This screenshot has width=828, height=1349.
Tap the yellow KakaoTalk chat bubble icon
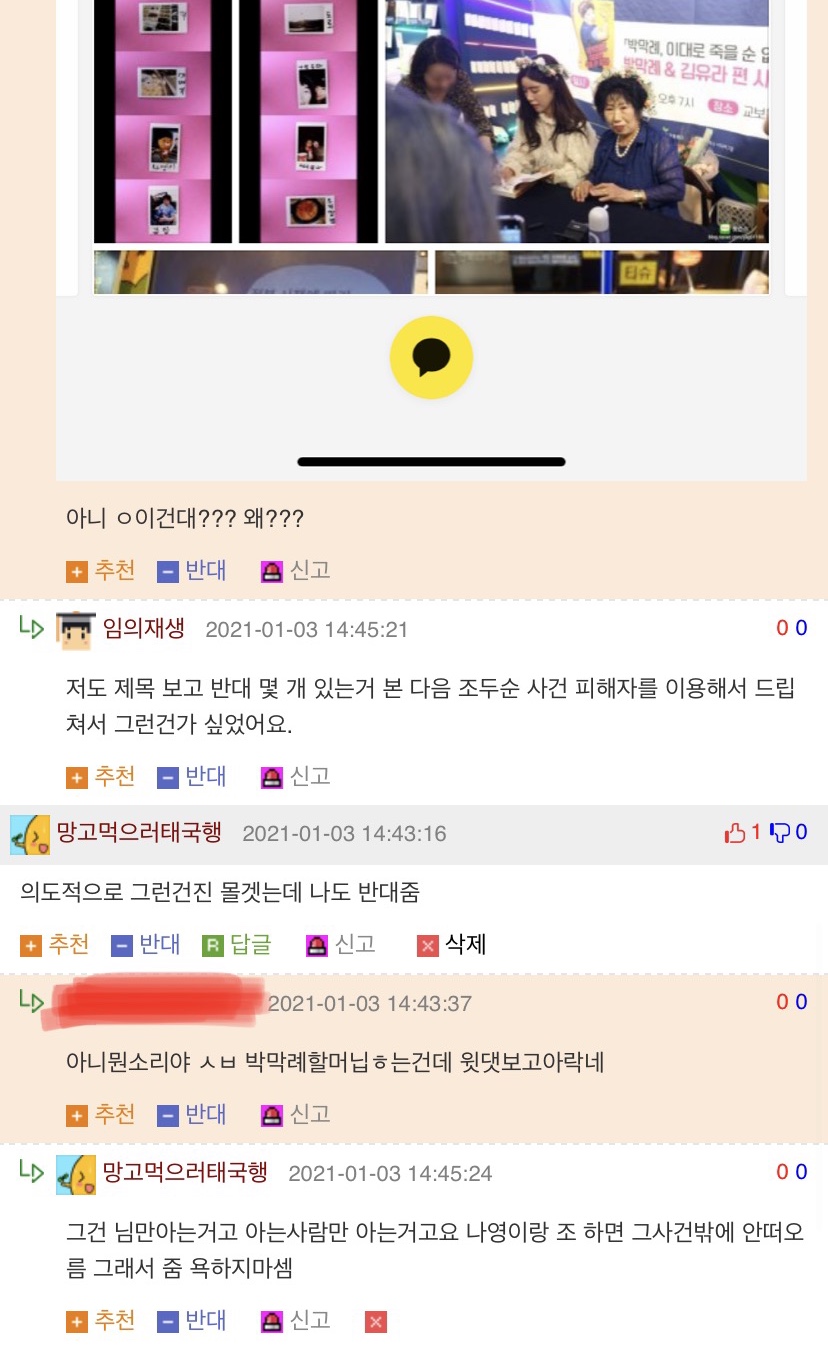(431, 357)
